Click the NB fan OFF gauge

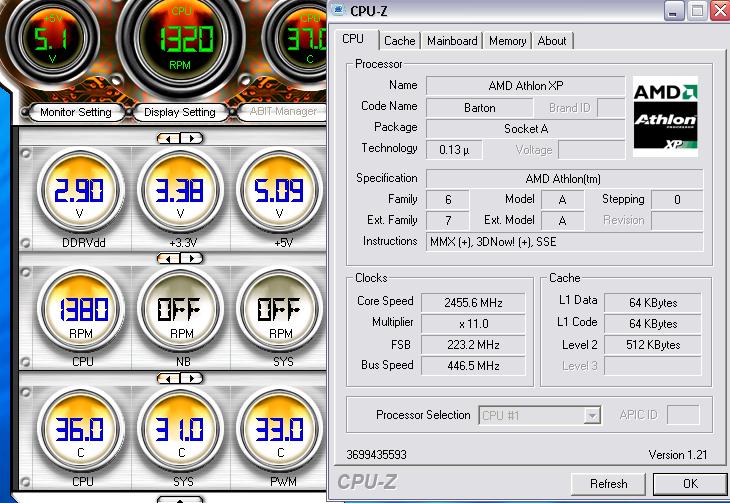point(180,310)
